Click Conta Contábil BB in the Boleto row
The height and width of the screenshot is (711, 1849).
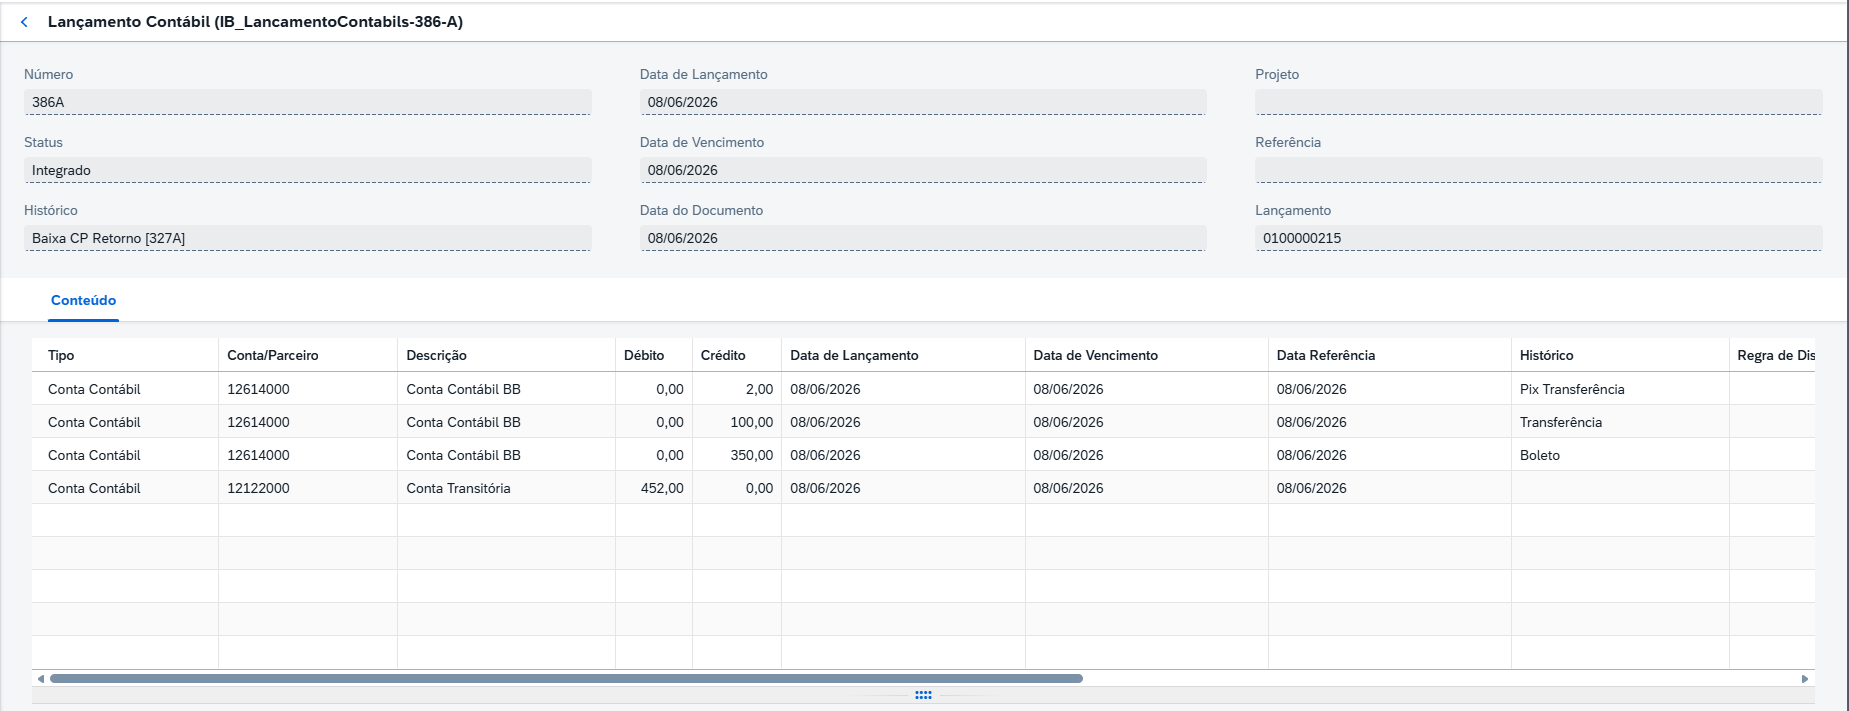(463, 455)
